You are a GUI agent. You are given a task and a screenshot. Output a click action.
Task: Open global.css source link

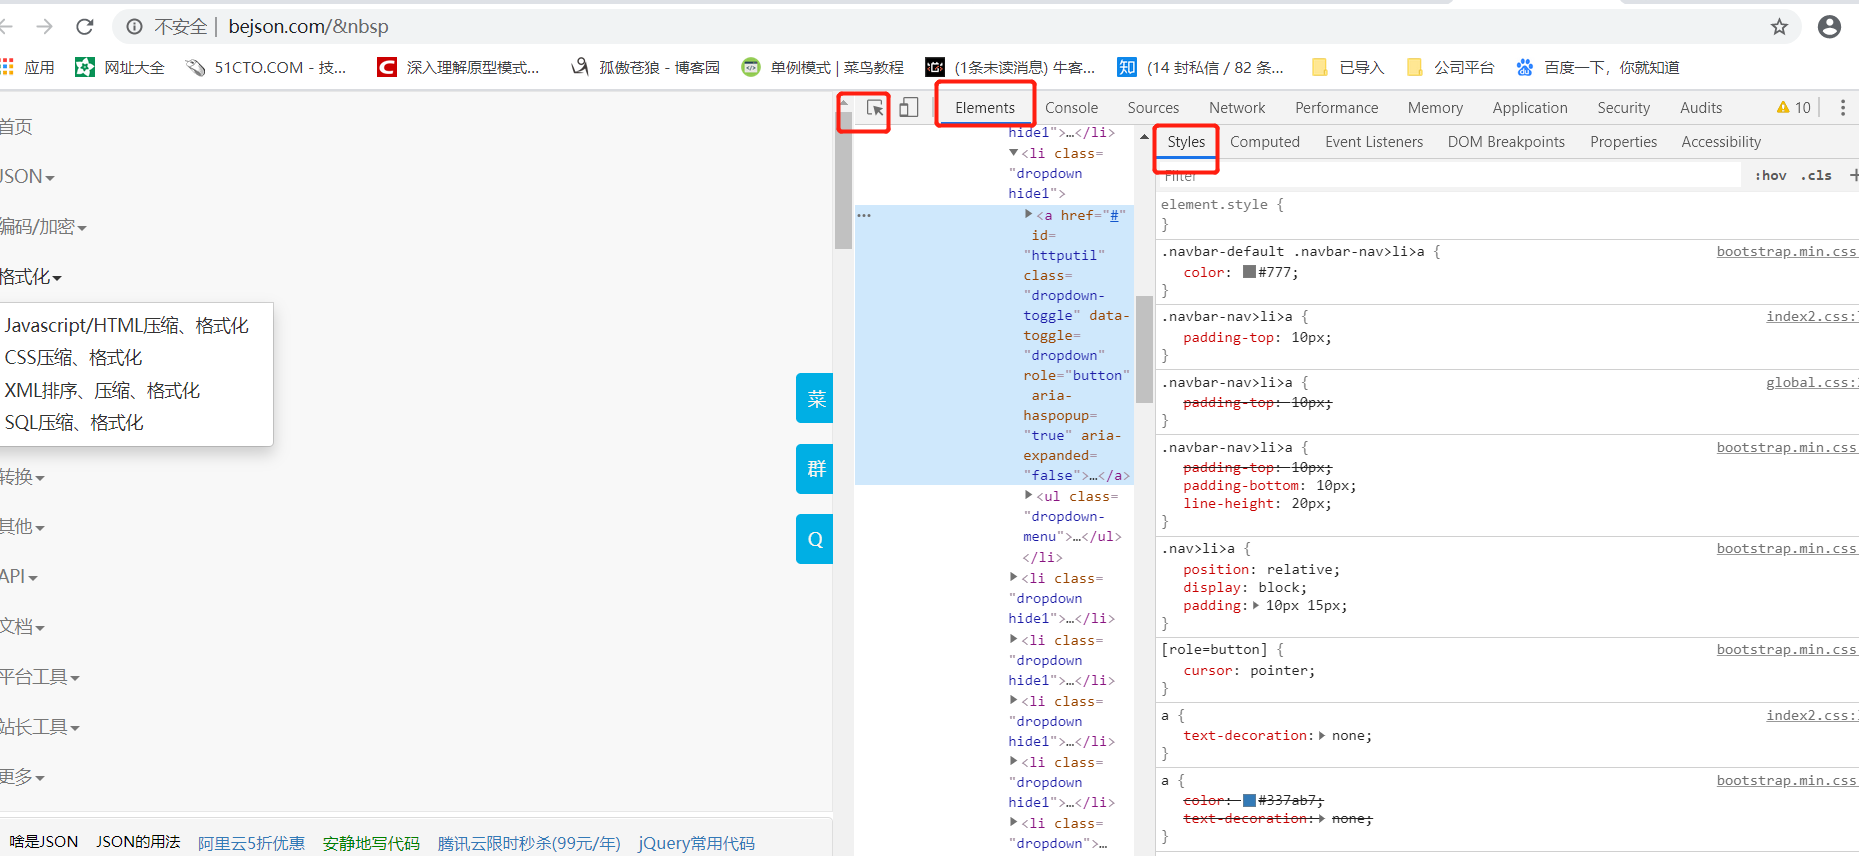(1811, 382)
